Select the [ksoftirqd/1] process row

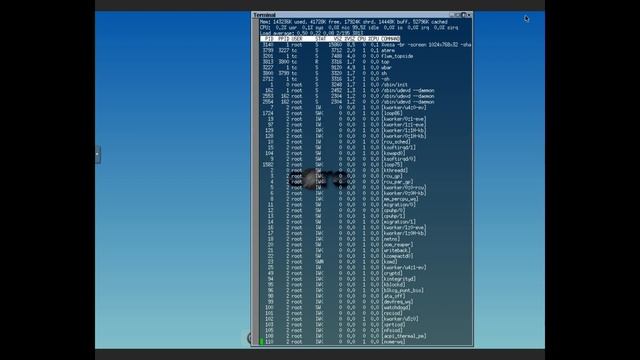click(x=365, y=148)
